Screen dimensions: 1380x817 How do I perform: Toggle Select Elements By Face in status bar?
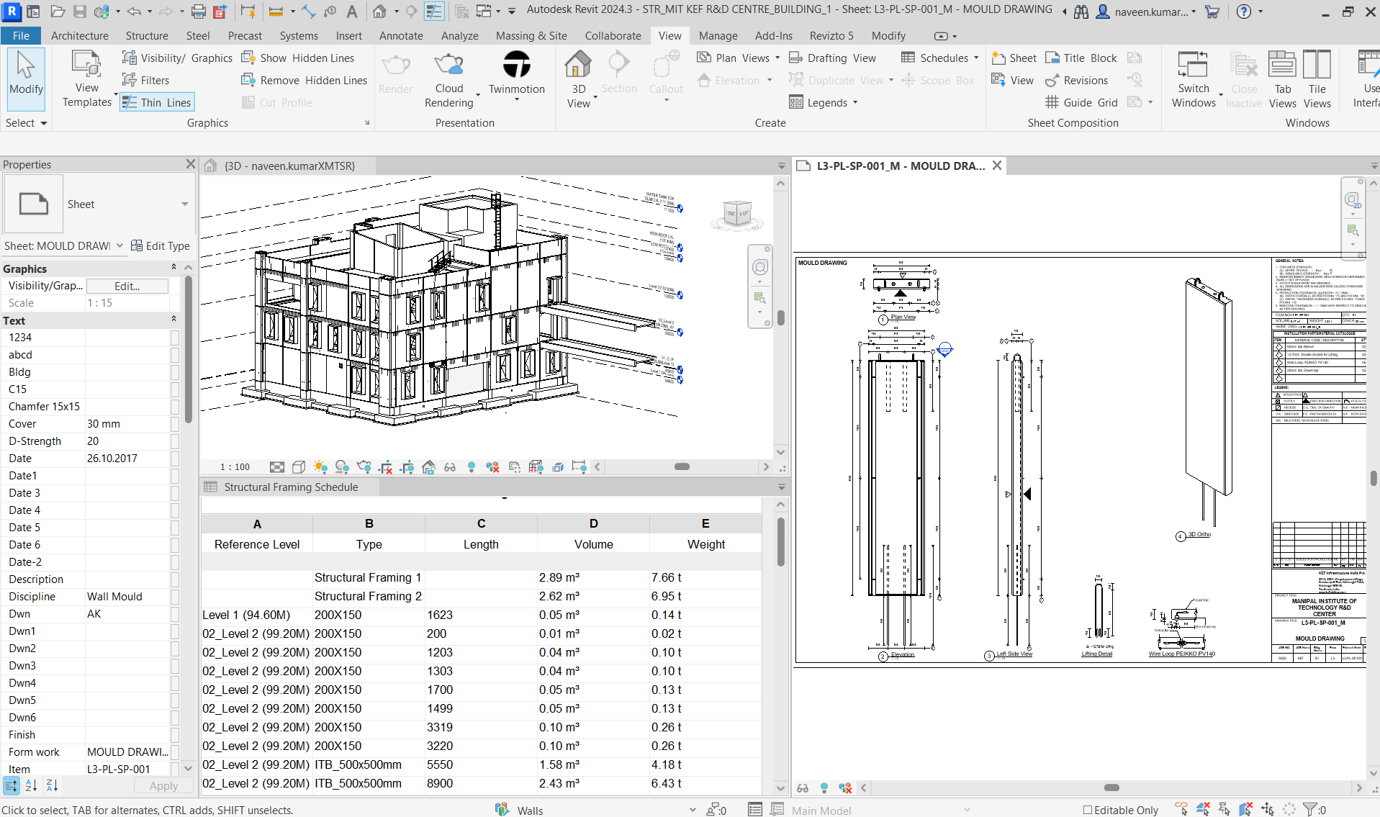point(1247,809)
